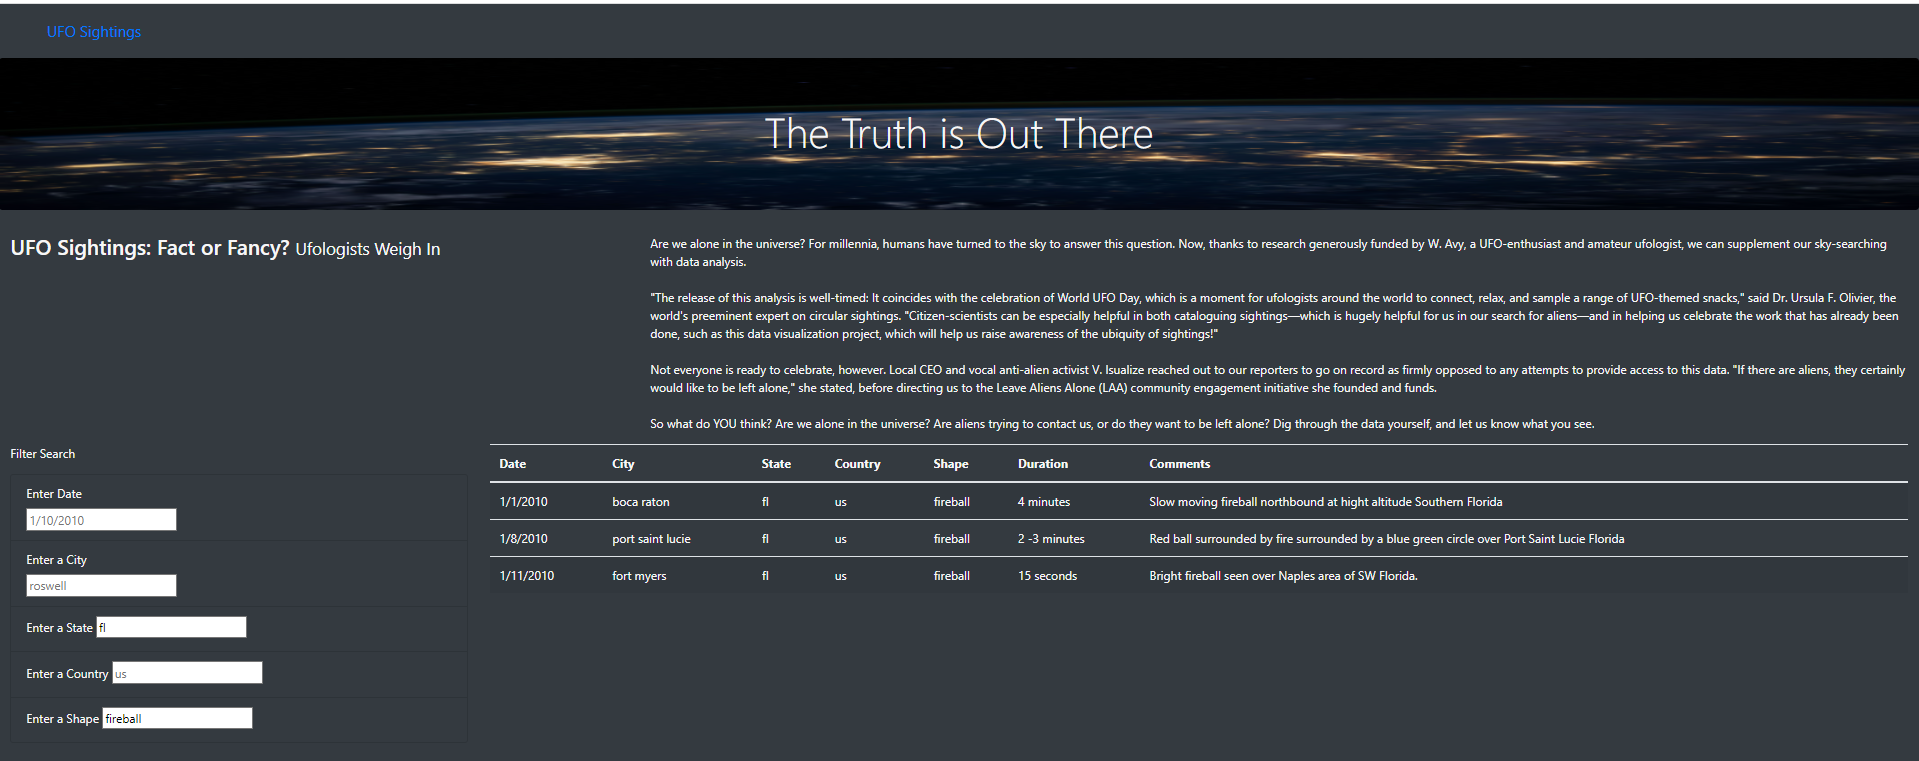This screenshot has height=761, width=1919.
Task: Select the 1/8/2010 date cell
Action: (523, 539)
